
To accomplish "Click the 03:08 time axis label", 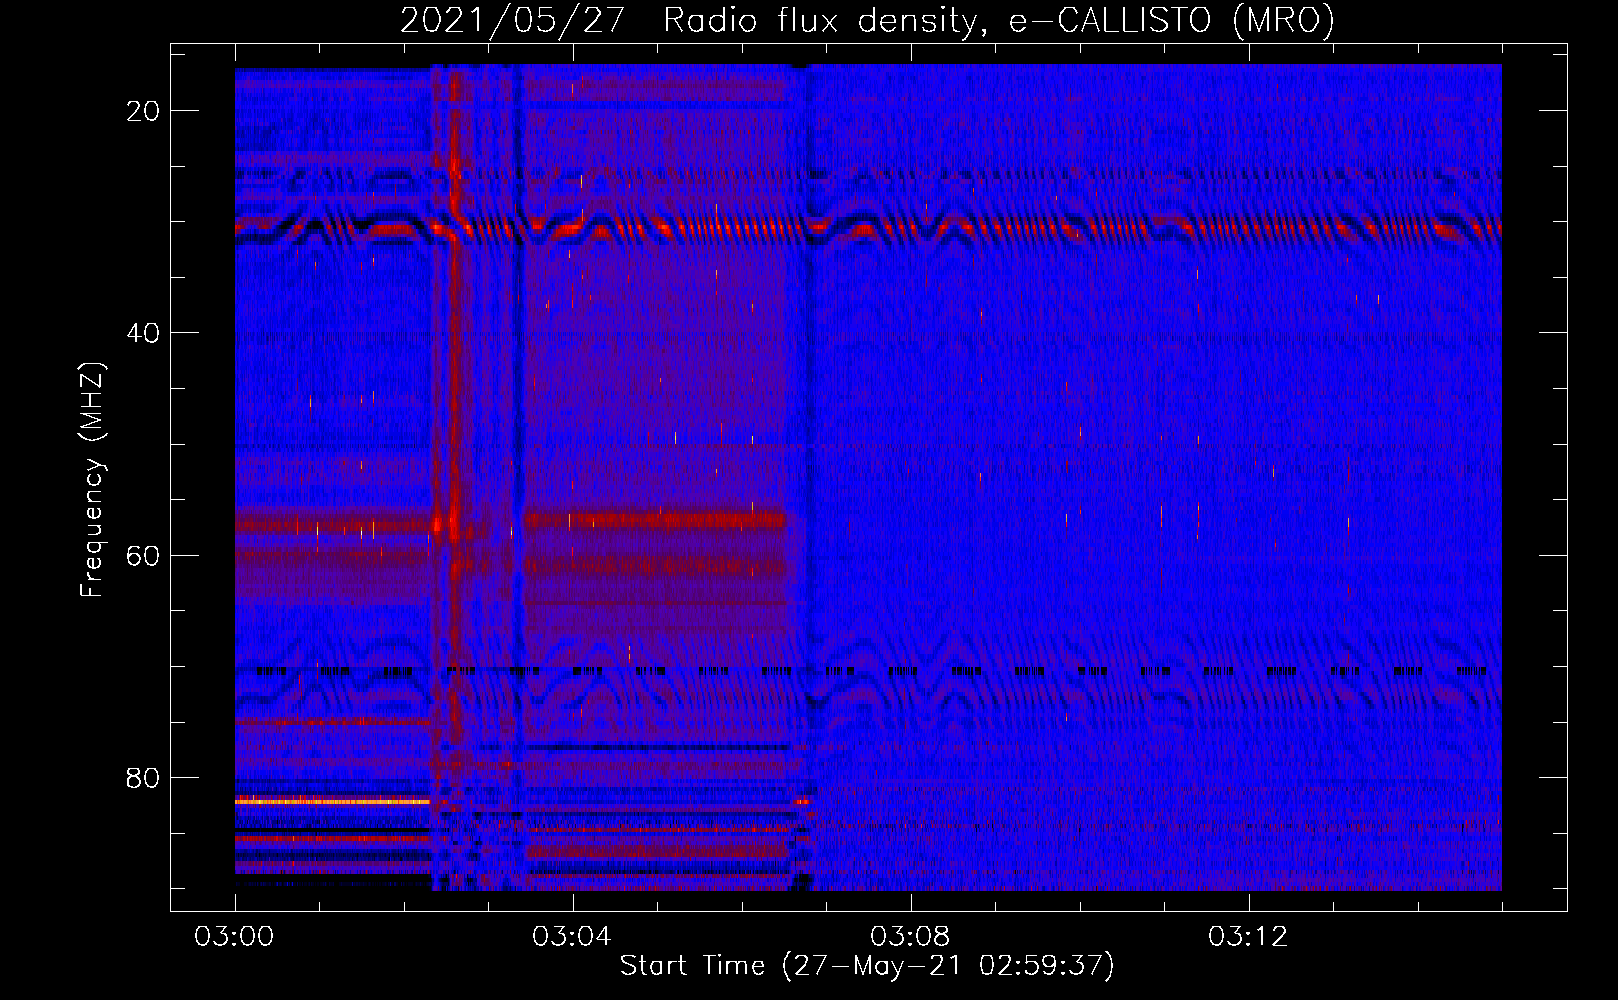I will pos(910,937).
